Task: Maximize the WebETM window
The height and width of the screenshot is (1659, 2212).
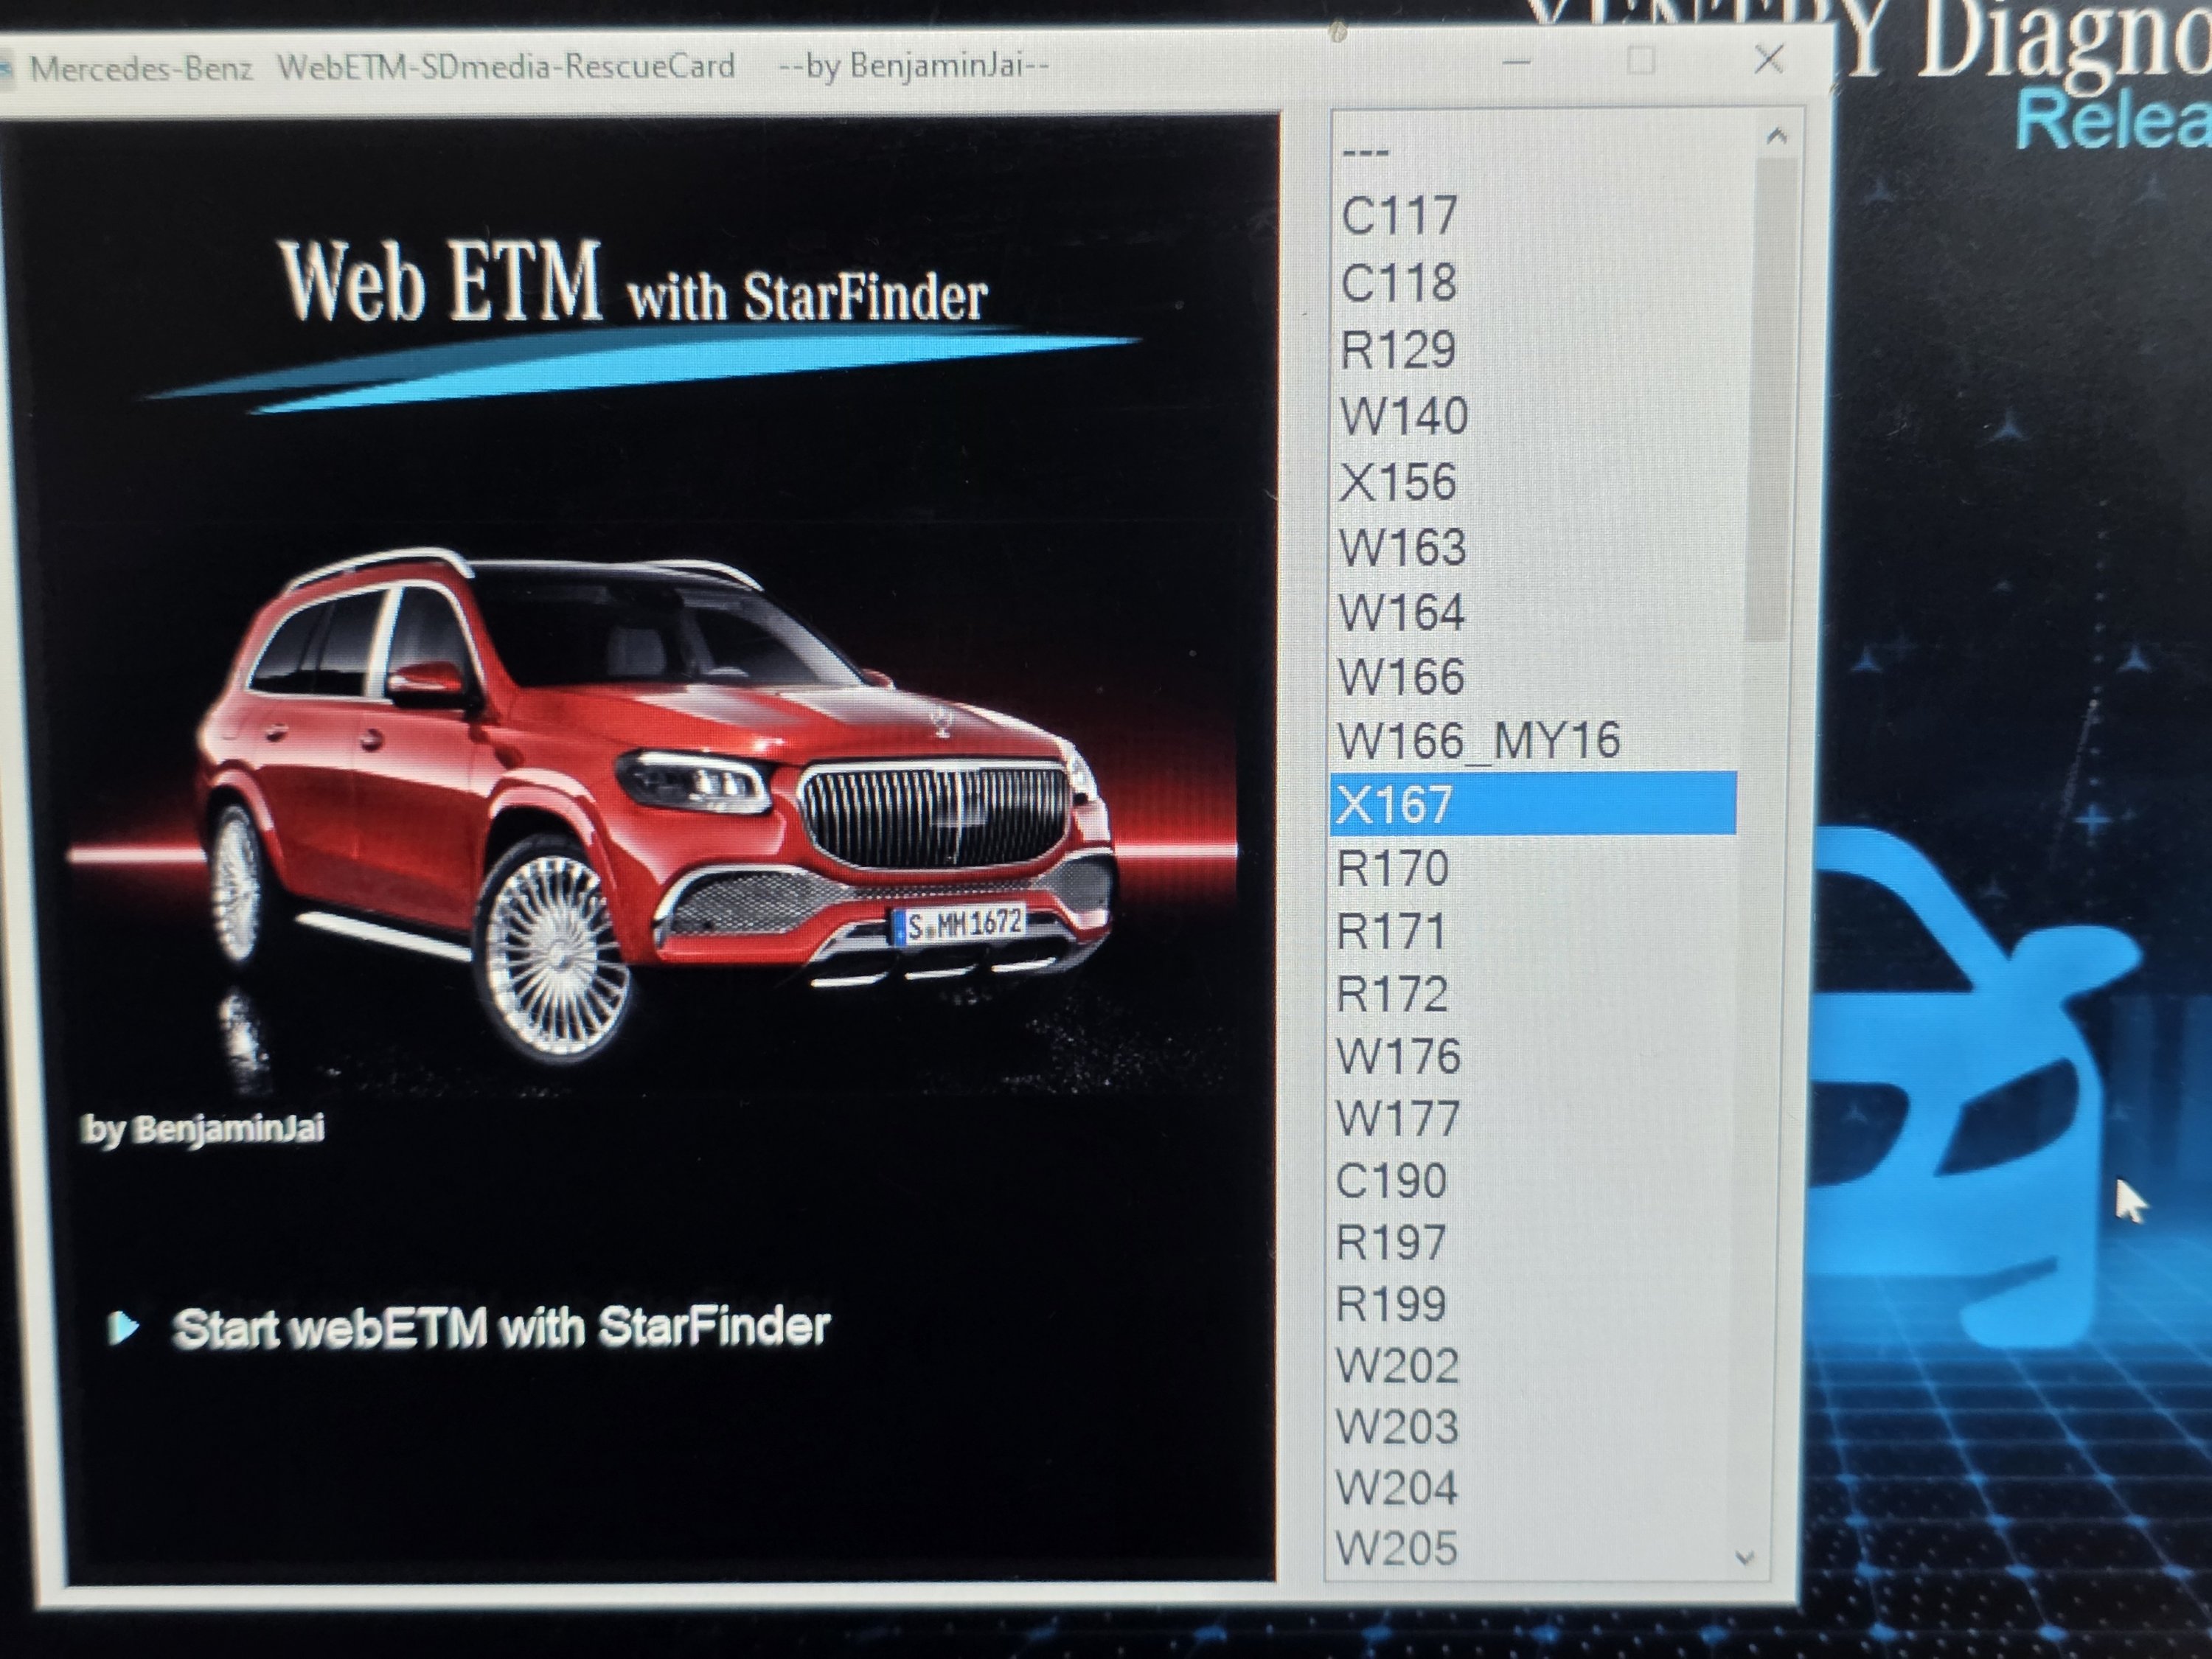Action: 1641,61
